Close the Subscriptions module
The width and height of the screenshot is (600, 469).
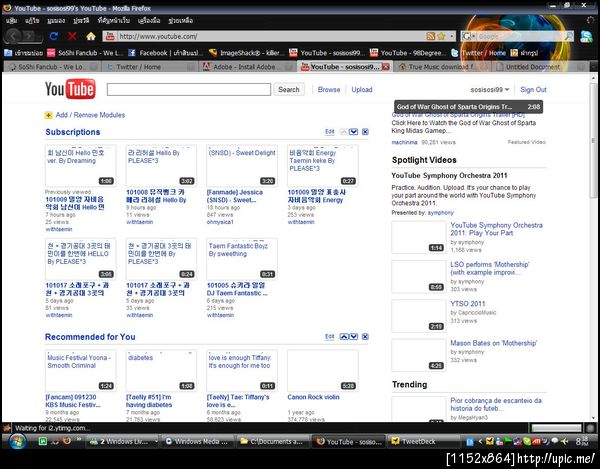coord(365,132)
